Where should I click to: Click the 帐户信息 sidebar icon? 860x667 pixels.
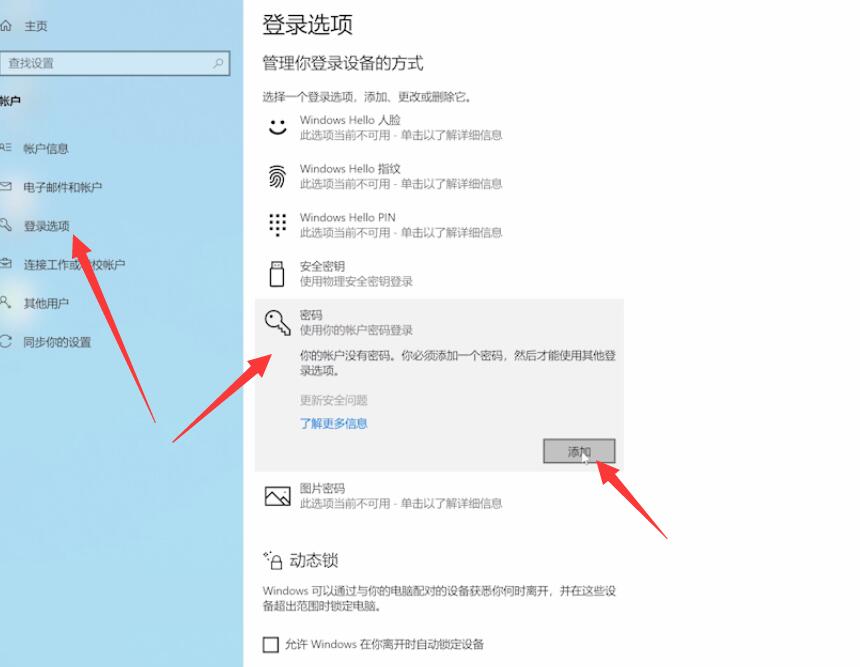coord(5,148)
